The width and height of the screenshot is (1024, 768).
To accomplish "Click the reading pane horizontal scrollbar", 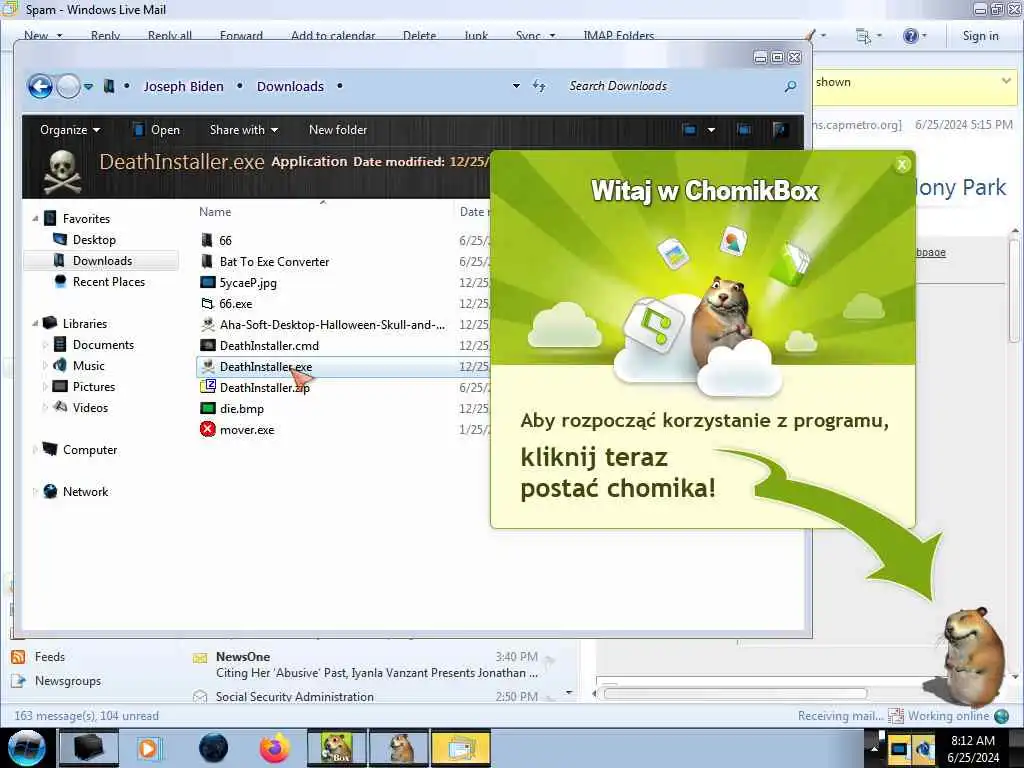I will click(x=735, y=693).
